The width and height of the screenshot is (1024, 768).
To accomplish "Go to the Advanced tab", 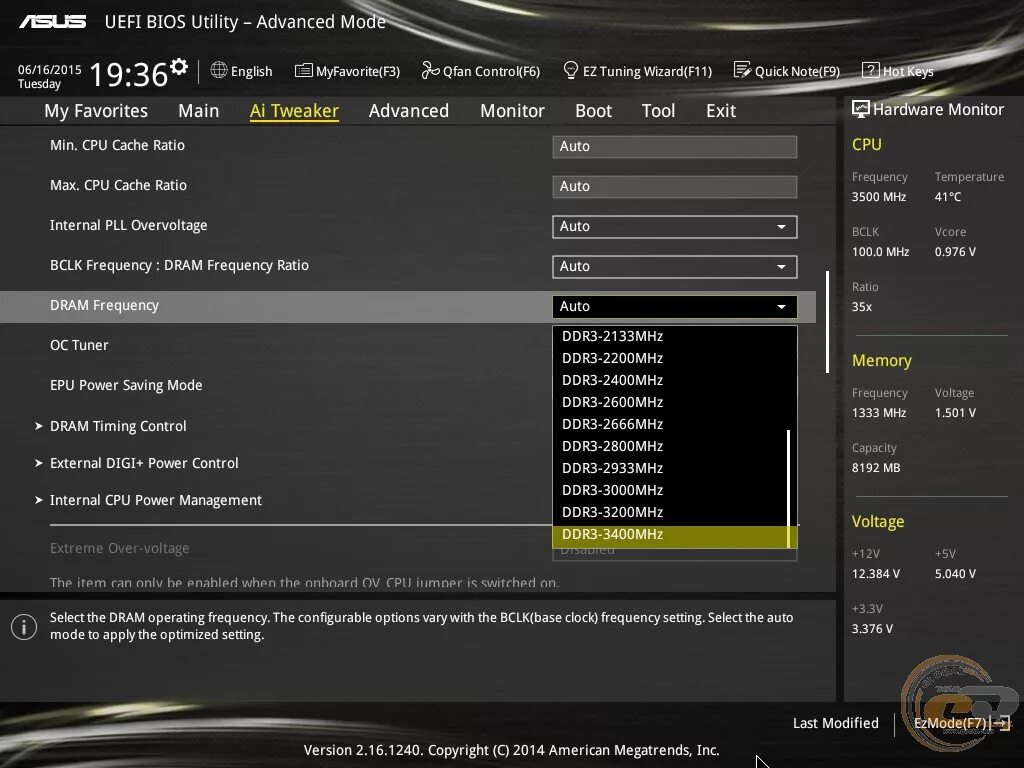I will point(409,111).
